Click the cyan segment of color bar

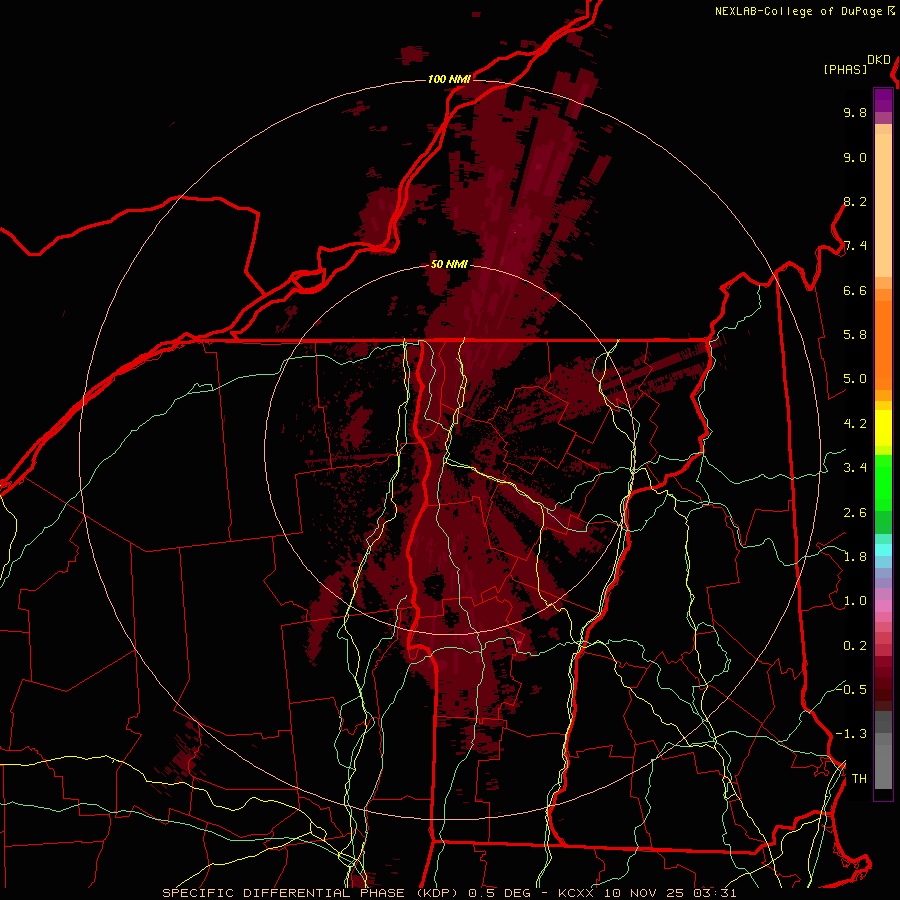883,550
